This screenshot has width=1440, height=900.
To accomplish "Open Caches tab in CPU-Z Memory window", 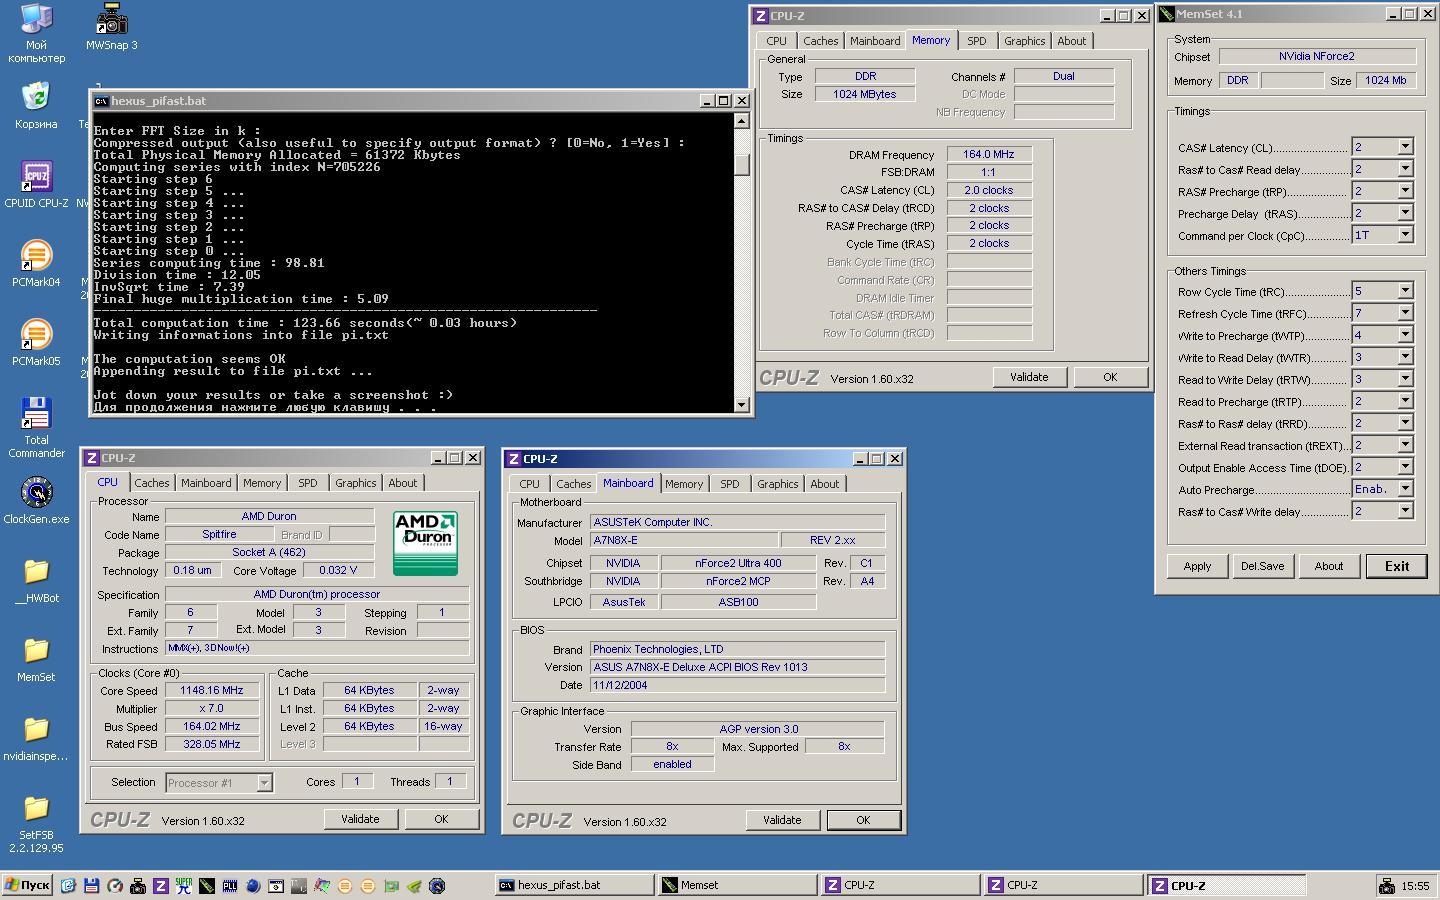I will tap(820, 41).
